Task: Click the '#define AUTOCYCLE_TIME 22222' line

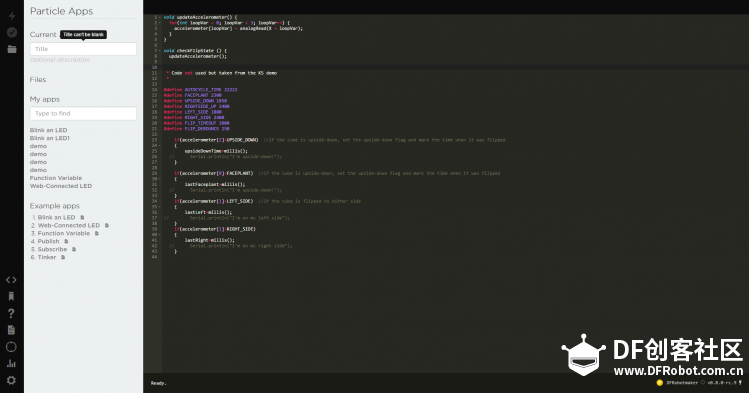Action: tap(200, 90)
